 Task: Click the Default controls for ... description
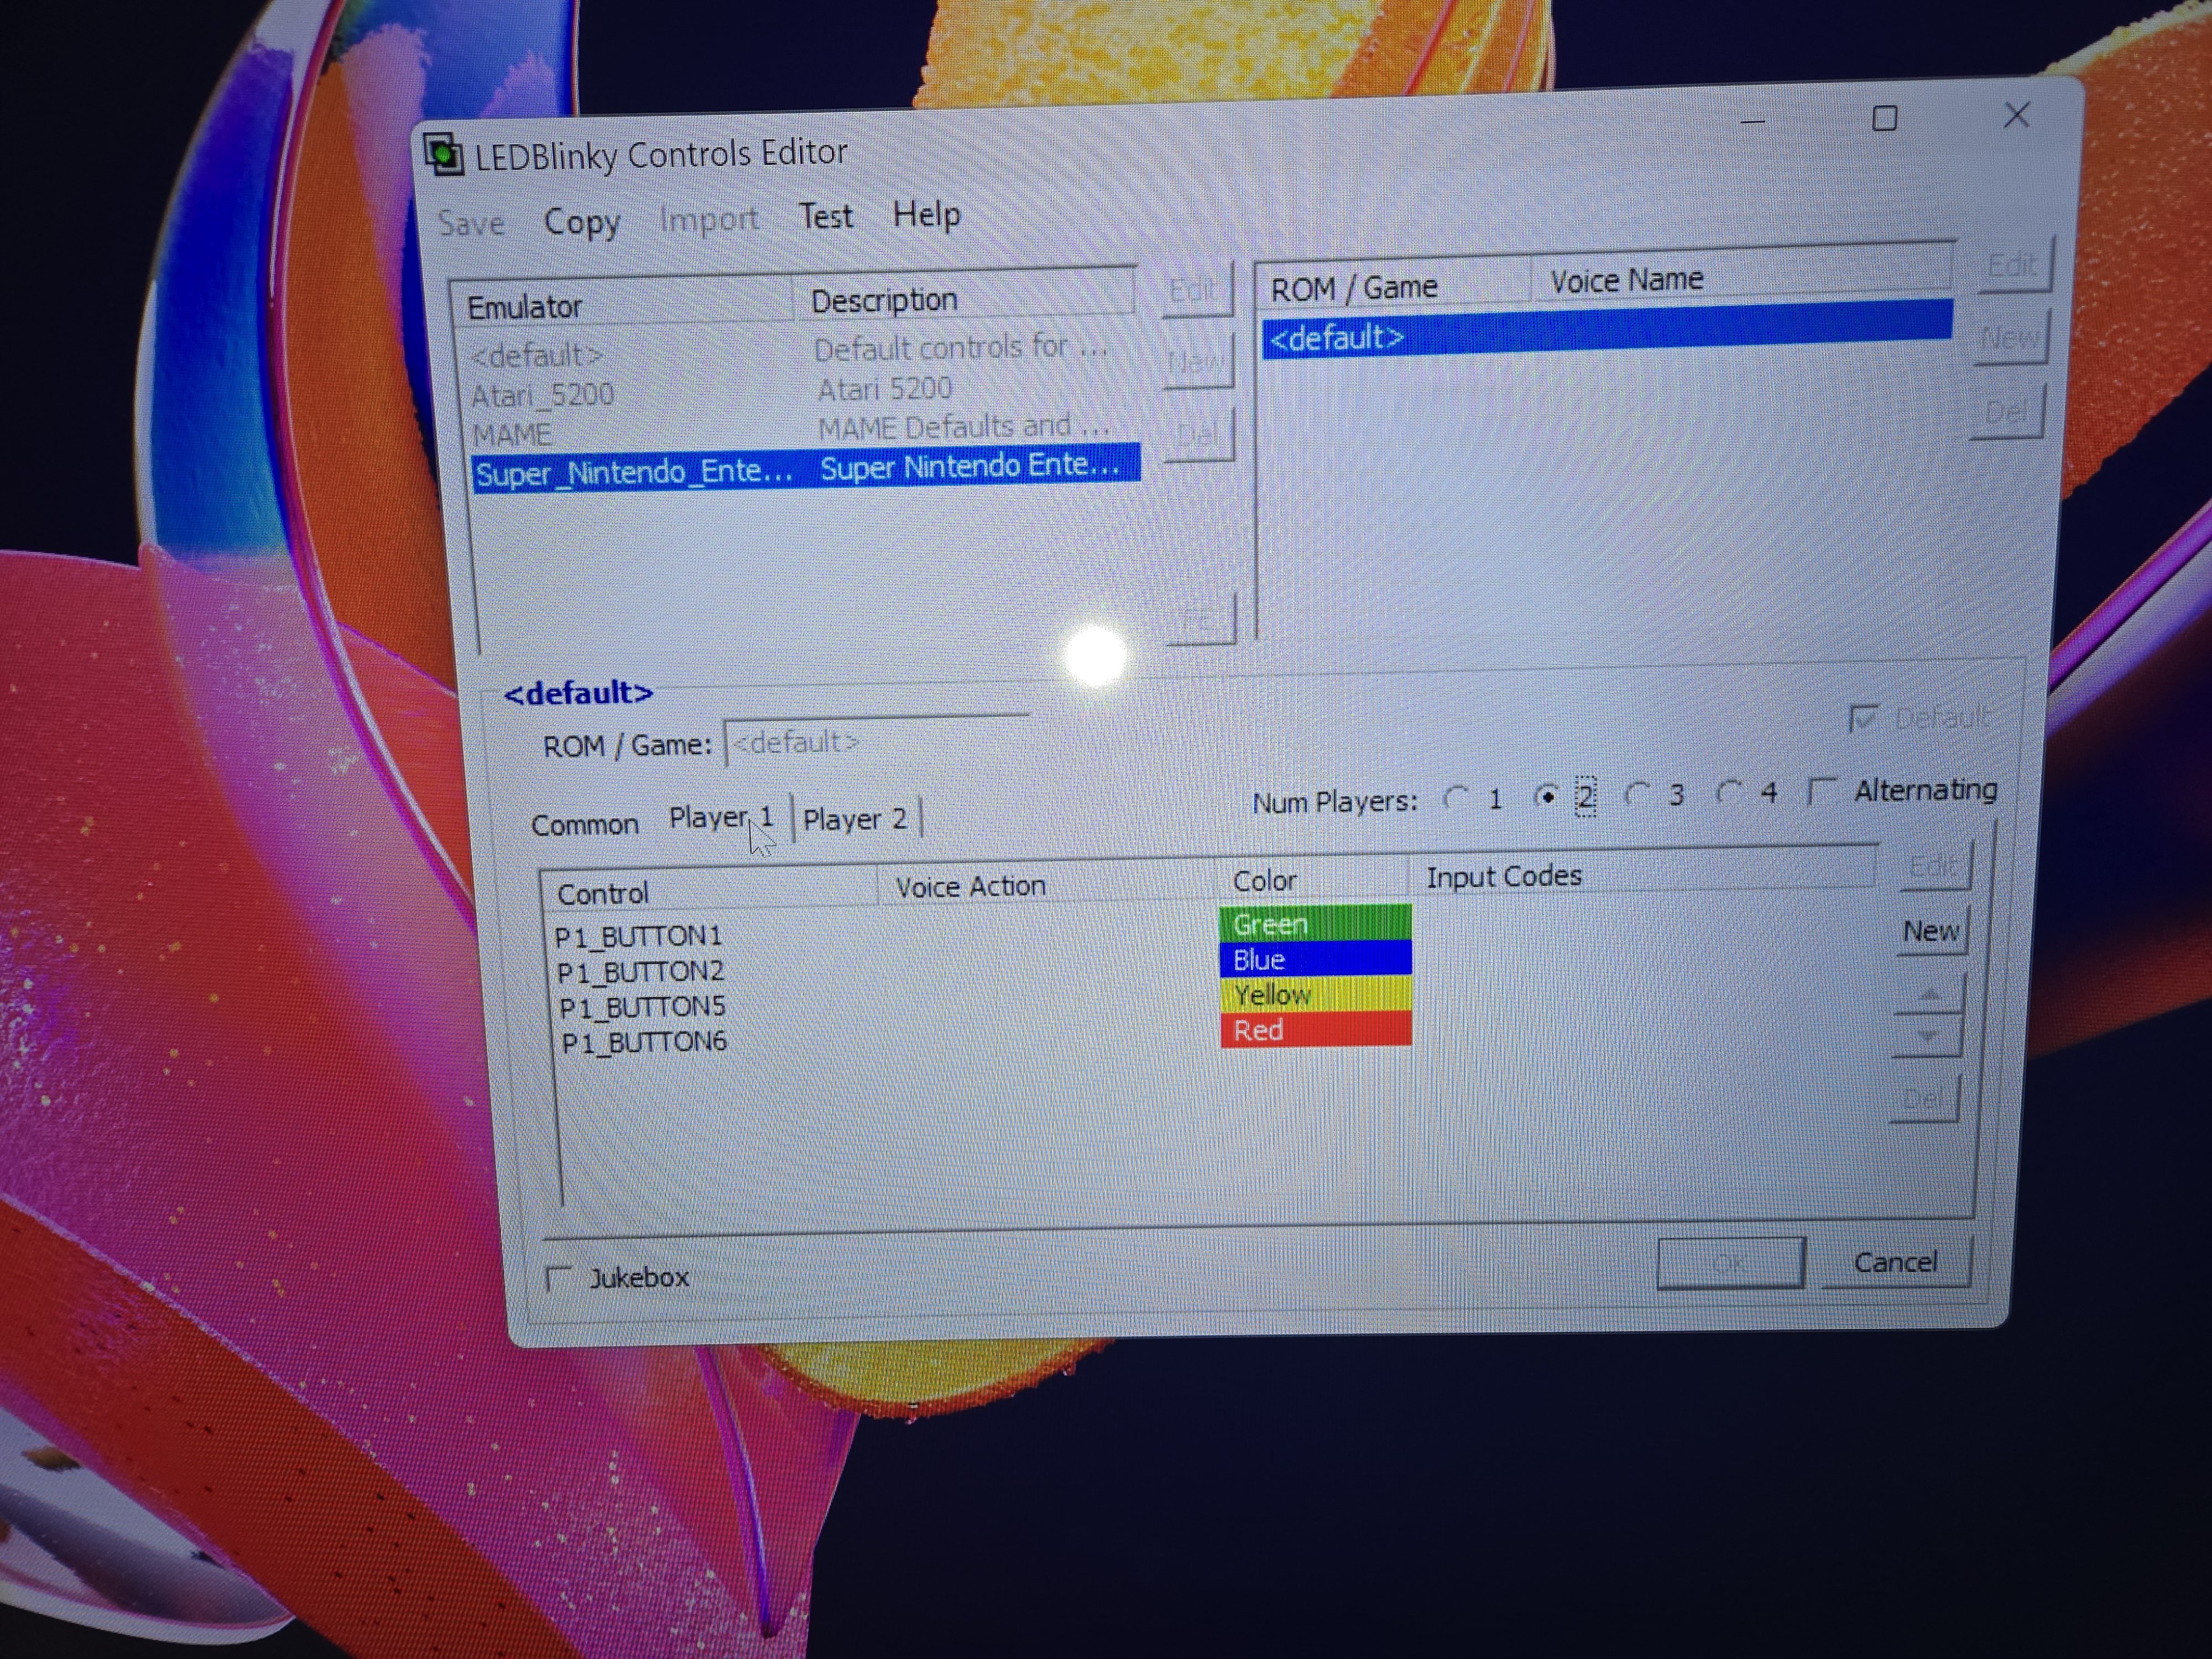(961, 347)
